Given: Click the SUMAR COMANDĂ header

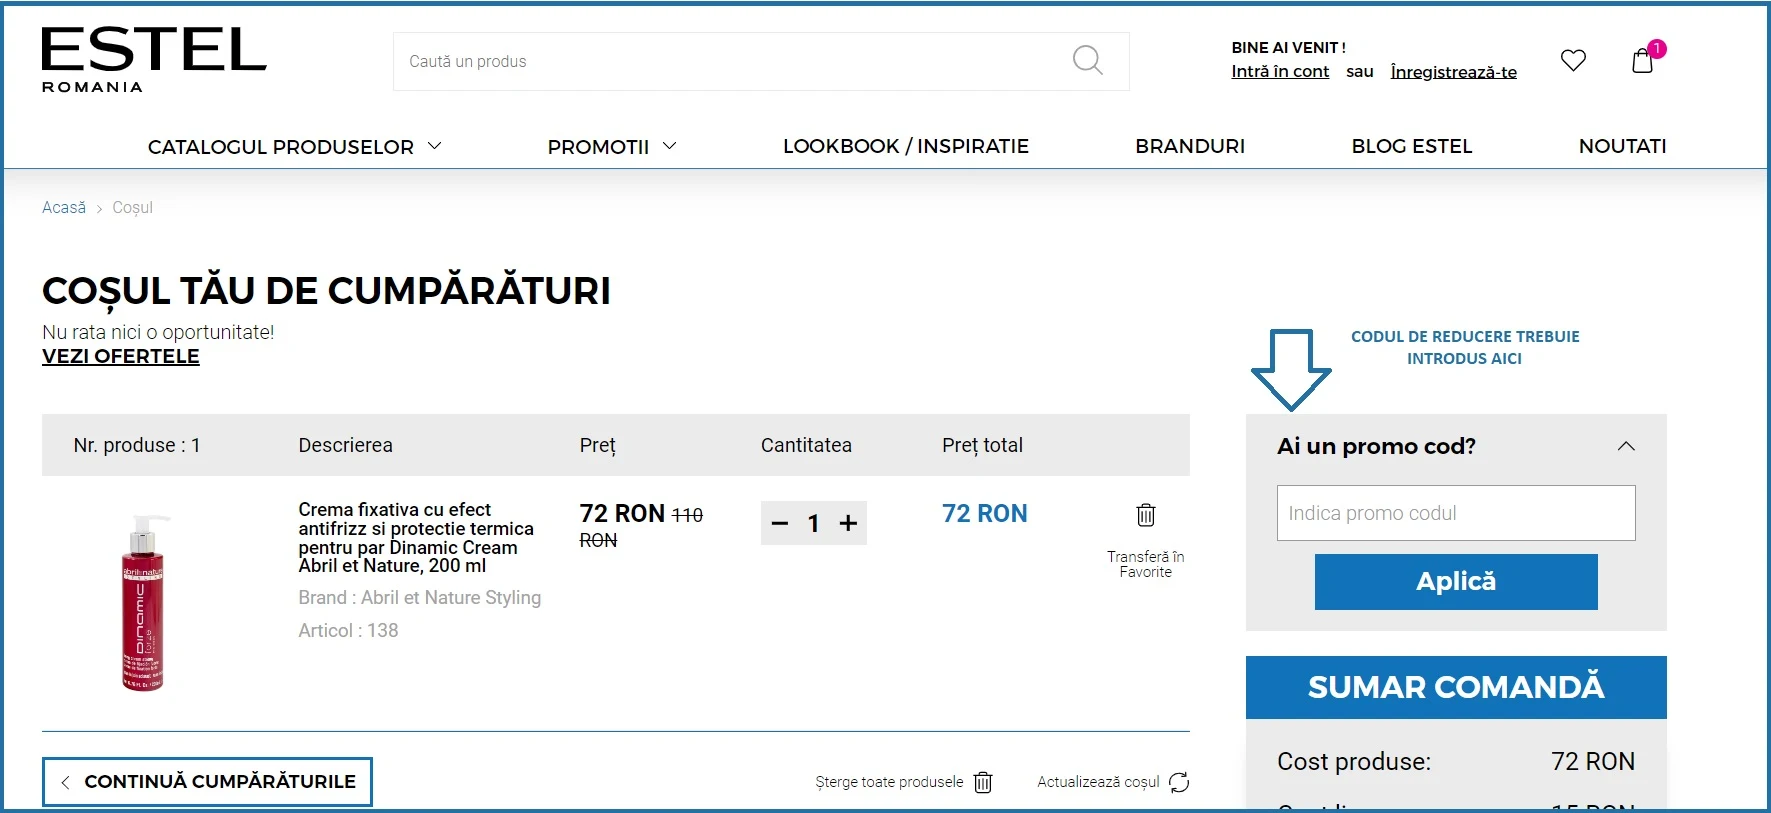Looking at the screenshot, I should point(1456,687).
